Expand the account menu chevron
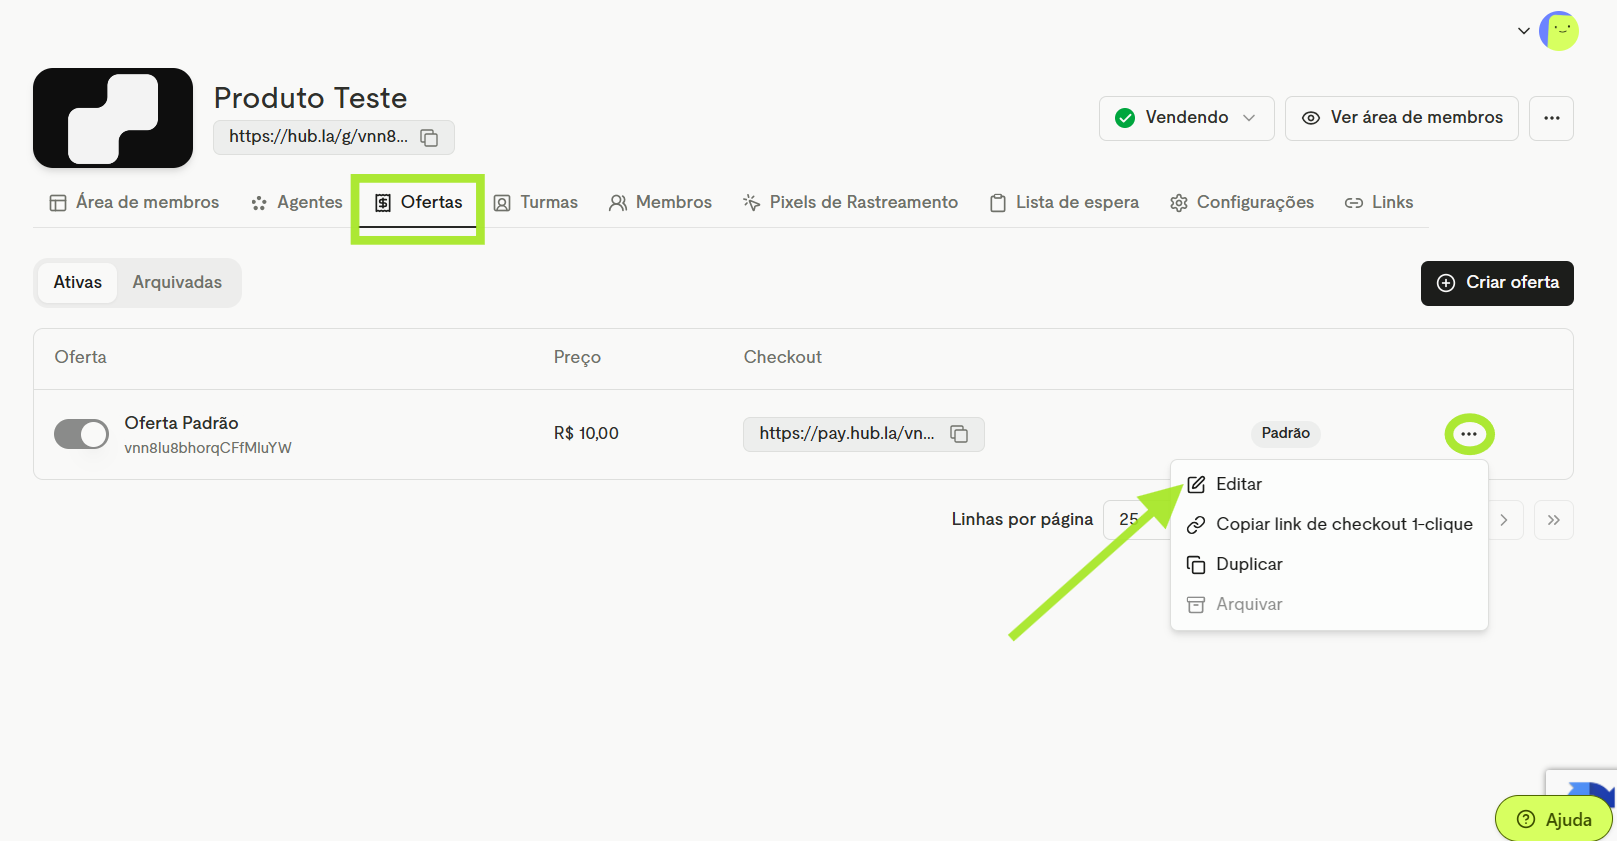The height and width of the screenshot is (841, 1617). click(x=1523, y=31)
